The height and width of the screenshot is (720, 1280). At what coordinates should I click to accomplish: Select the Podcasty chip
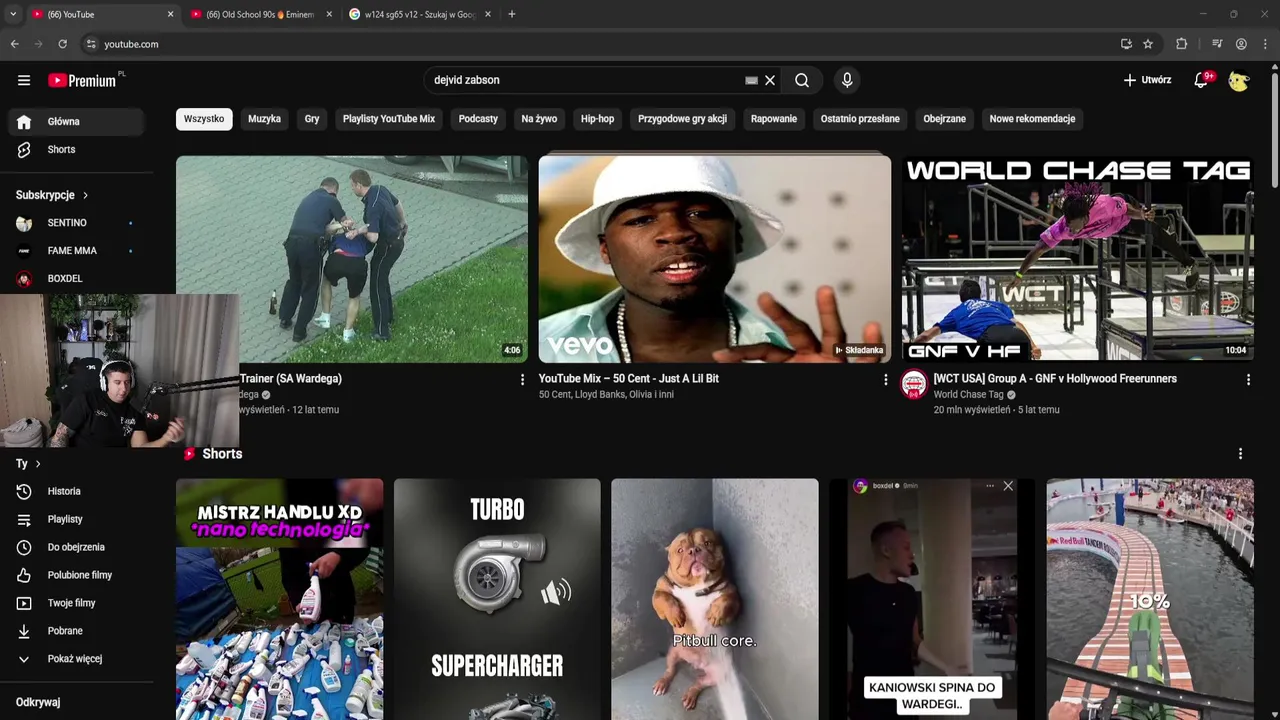(478, 119)
